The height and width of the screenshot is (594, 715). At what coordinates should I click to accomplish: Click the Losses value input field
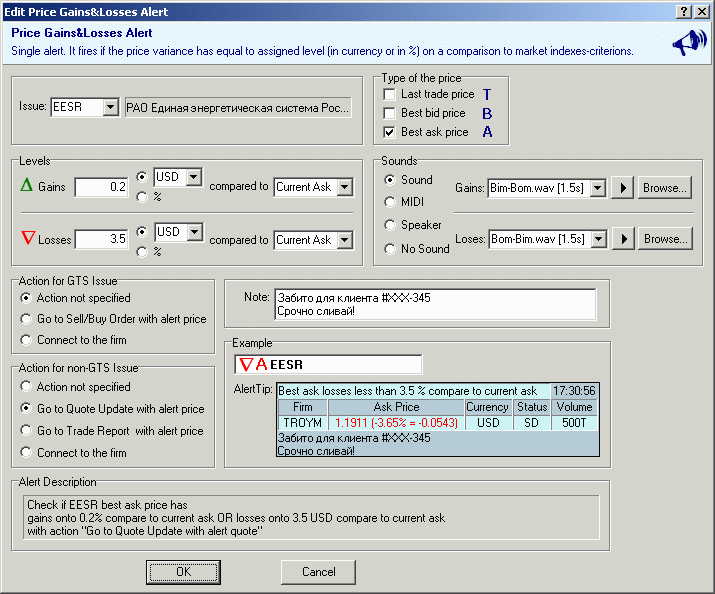coord(102,240)
